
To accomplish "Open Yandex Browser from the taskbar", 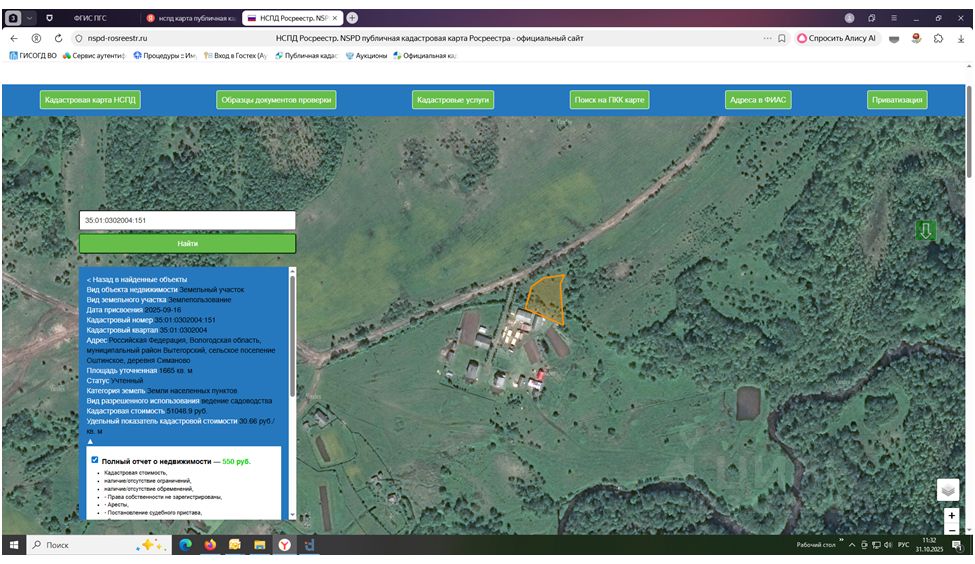I will [x=284, y=545].
